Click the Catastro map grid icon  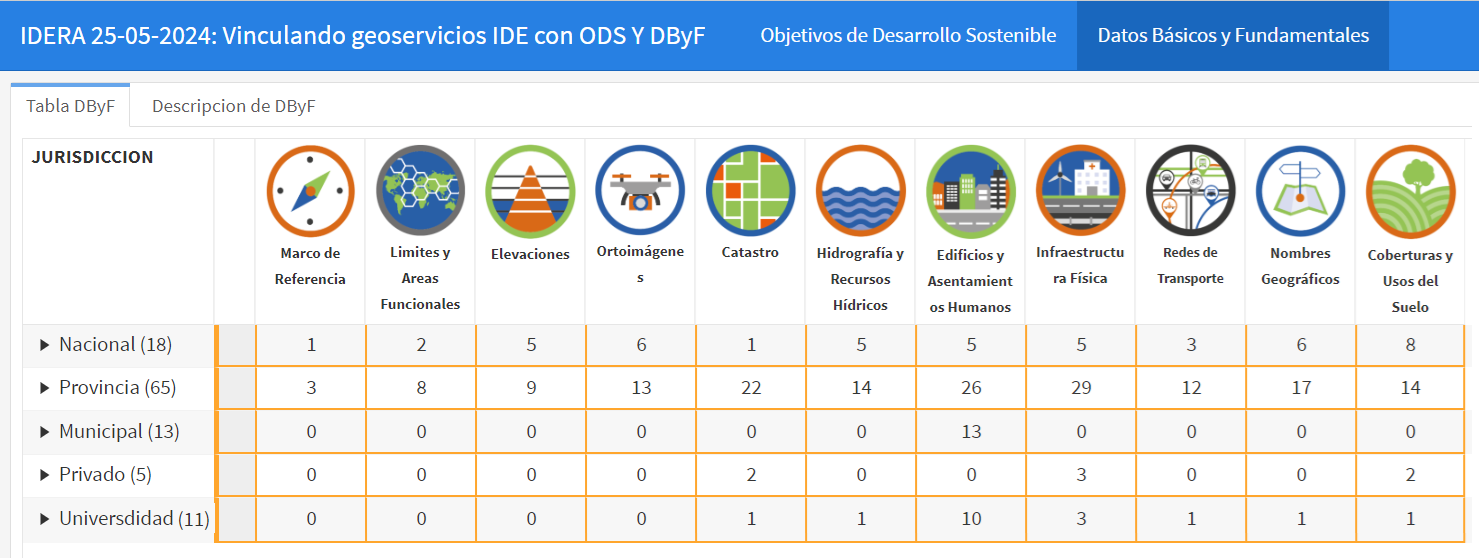coord(750,191)
